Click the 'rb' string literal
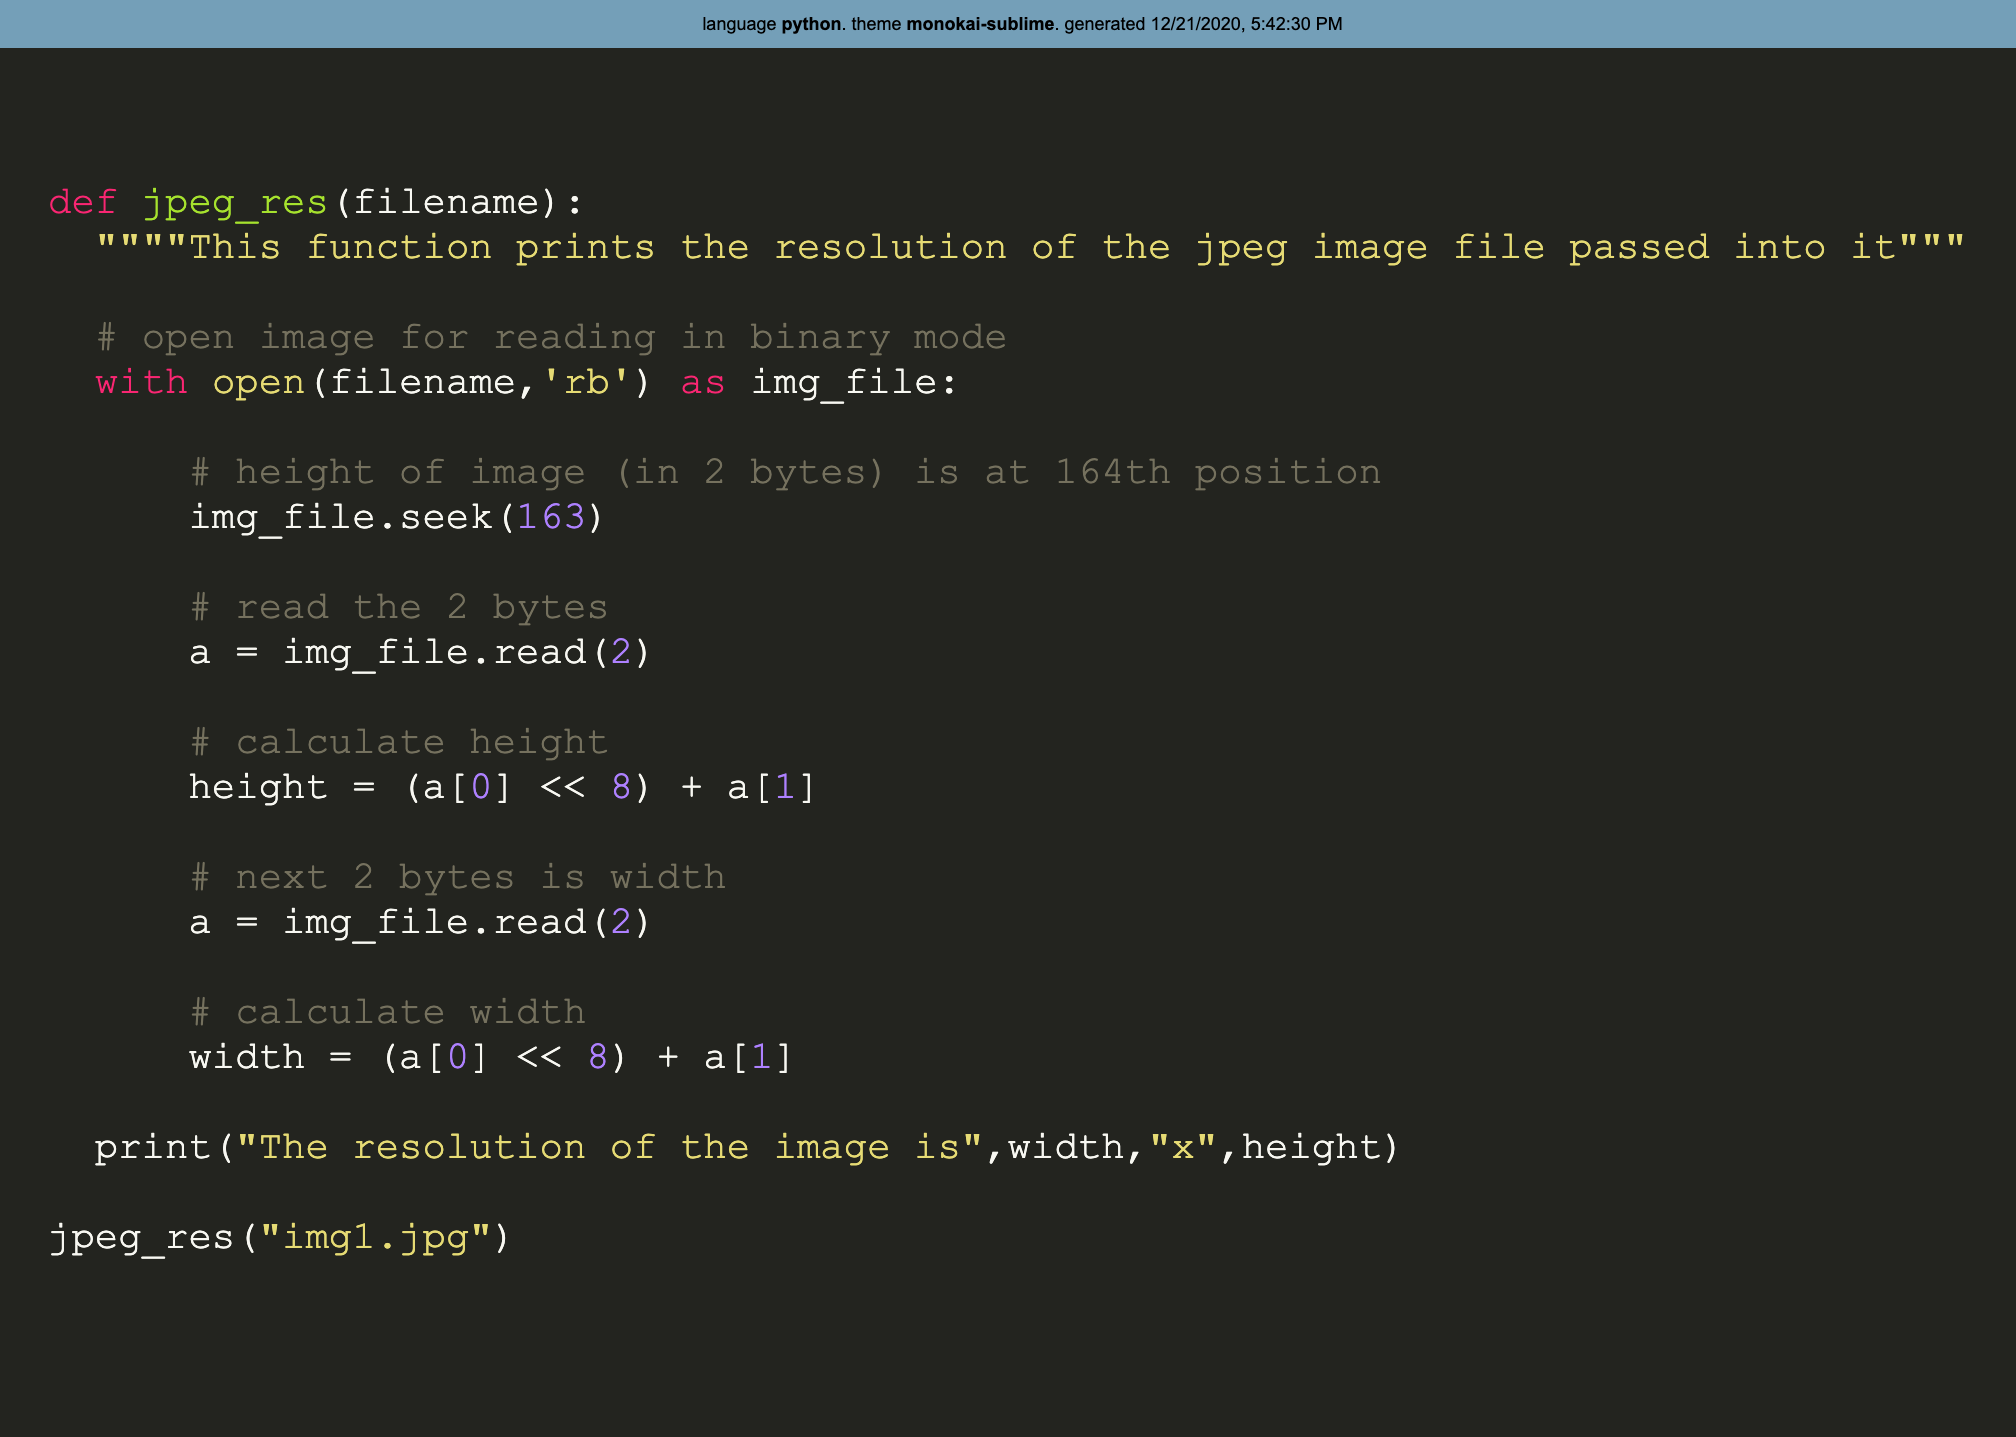The height and width of the screenshot is (1437, 2016). click(x=586, y=383)
